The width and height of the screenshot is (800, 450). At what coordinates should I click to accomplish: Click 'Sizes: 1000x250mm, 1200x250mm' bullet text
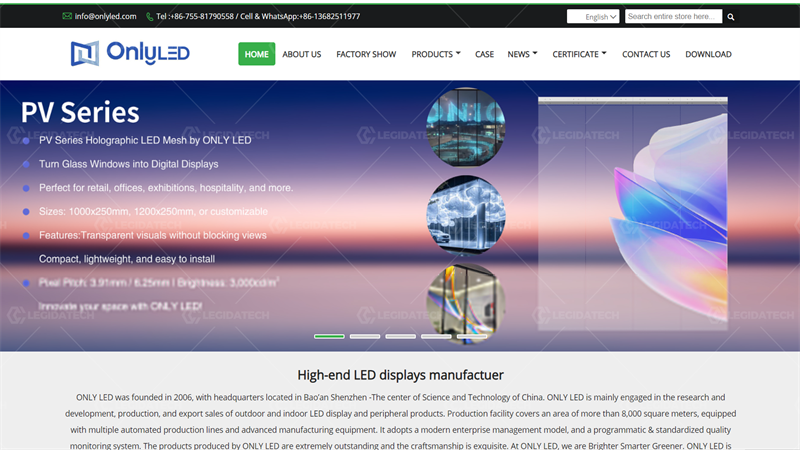click(153, 212)
